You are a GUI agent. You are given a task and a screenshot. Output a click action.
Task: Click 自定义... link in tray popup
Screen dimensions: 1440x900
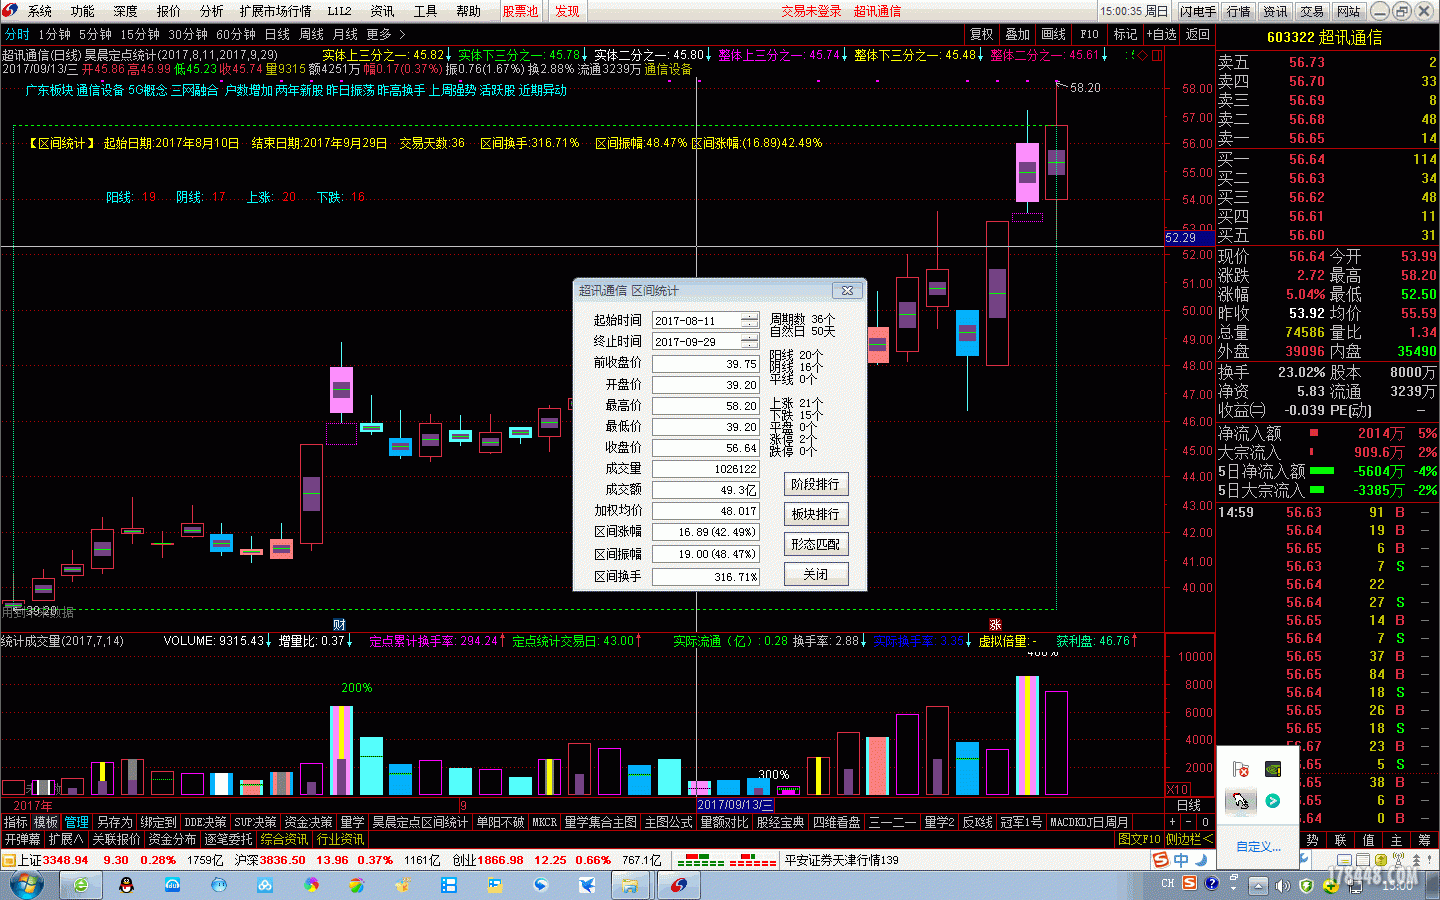click(1258, 846)
